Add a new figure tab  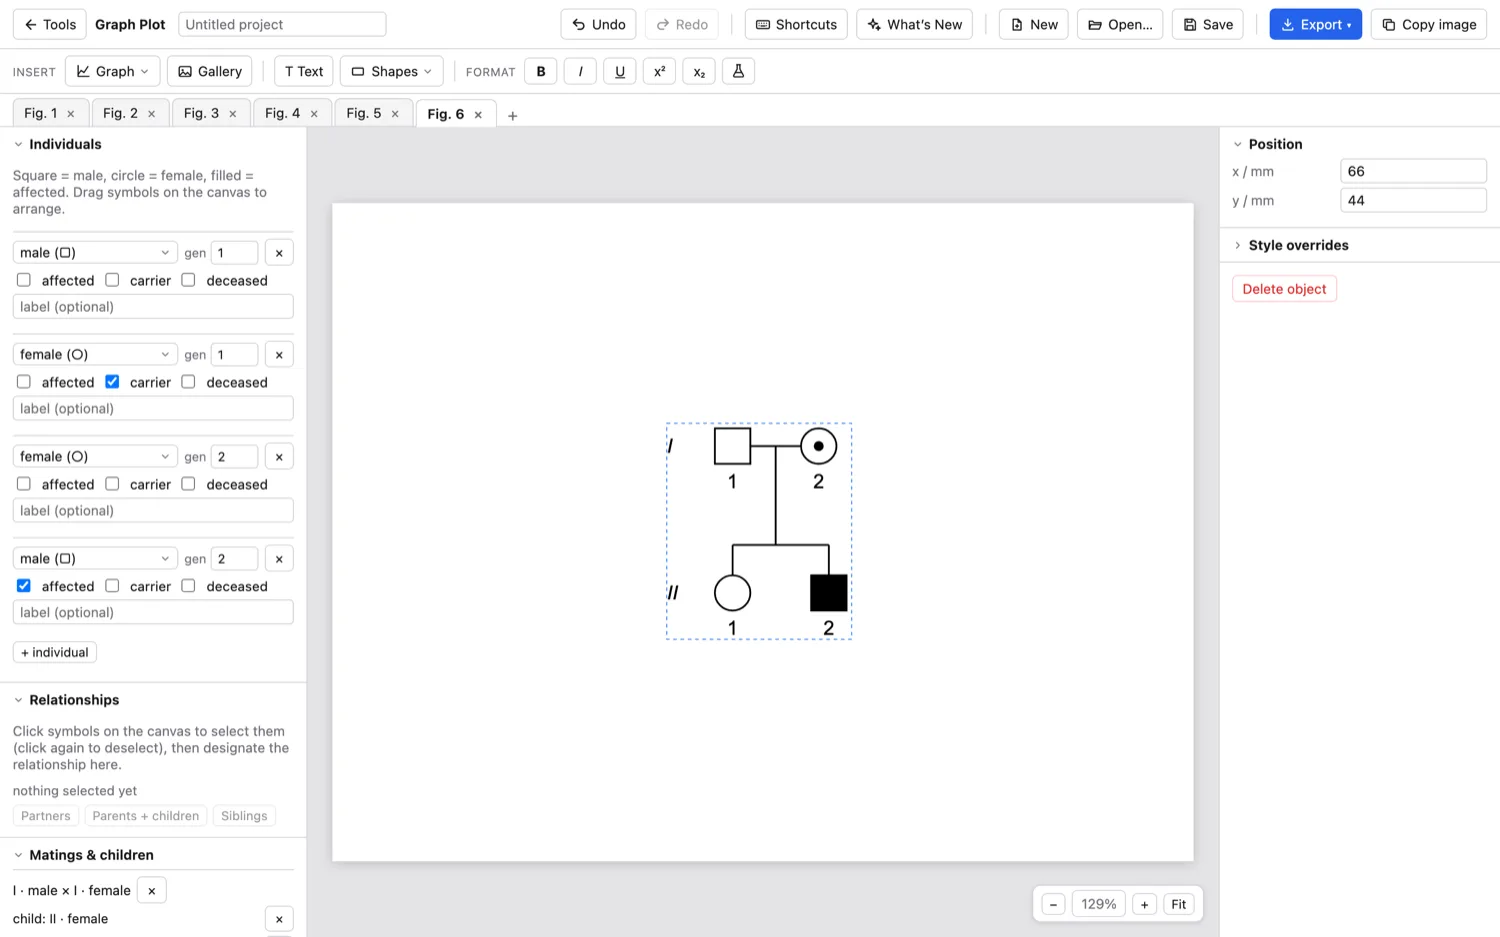click(512, 115)
